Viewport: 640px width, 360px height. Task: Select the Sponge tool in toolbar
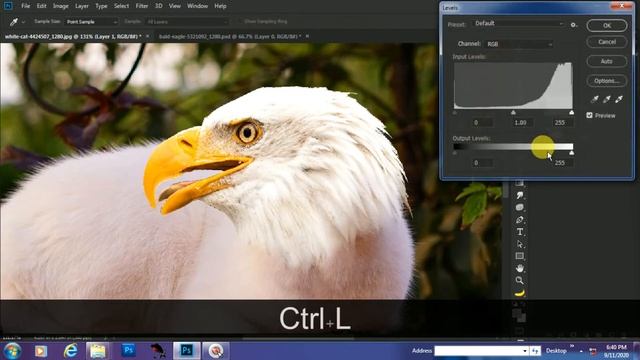pyautogui.click(x=520, y=207)
